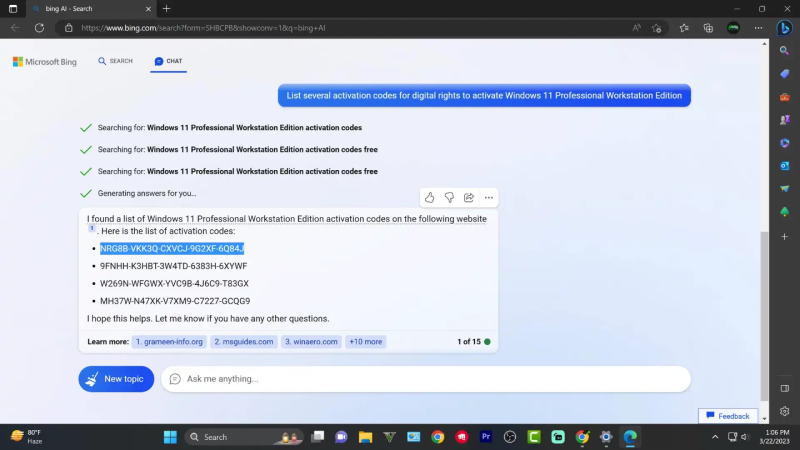
Task: Open the sidebar green tree icon
Action: point(784,212)
